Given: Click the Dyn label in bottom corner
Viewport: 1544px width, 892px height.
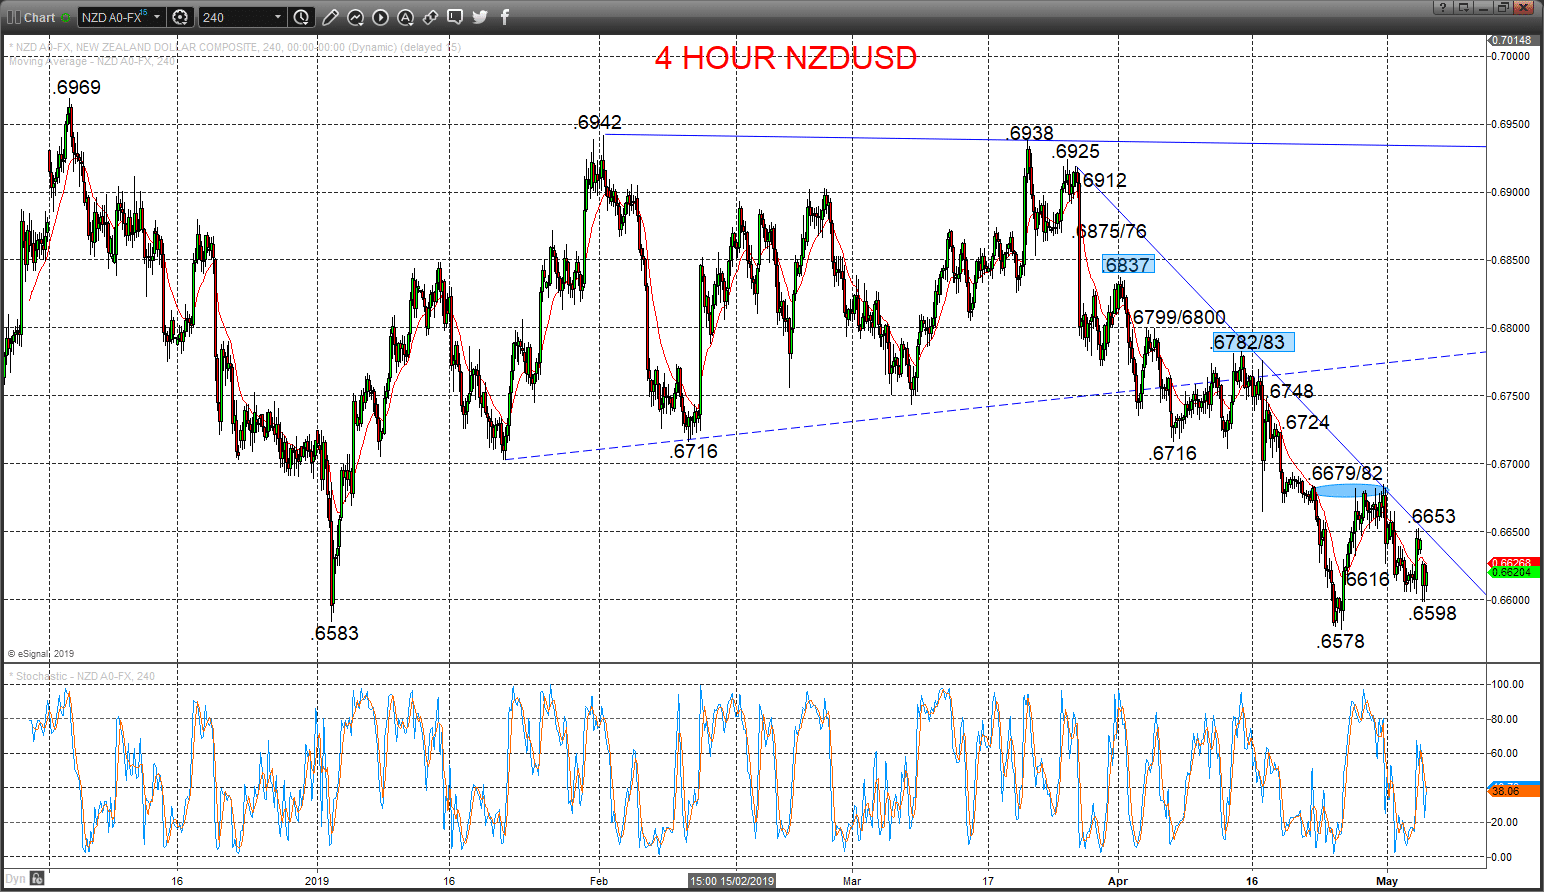Looking at the screenshot, I should click(16, 879).
